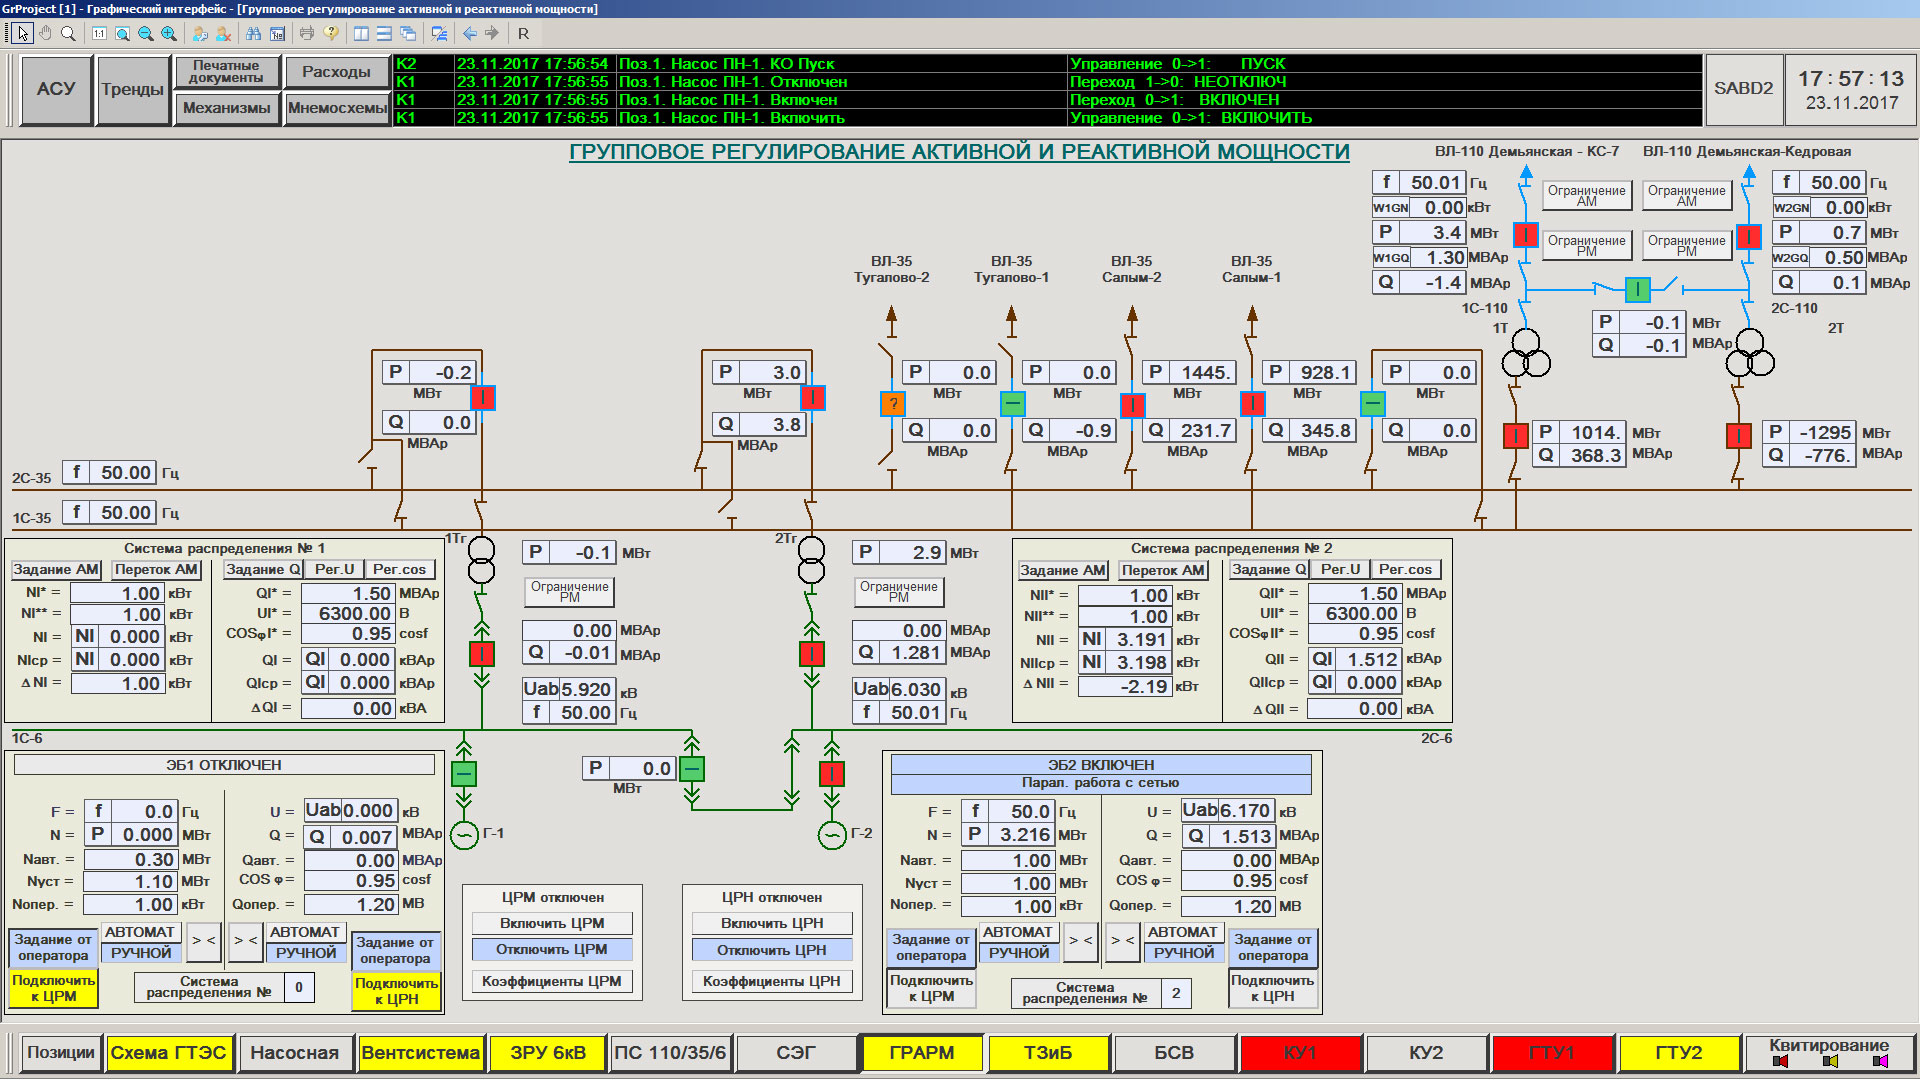This screenshot has width=1920, height=1080.
Task: Open the Мнемосхемы menu button
Action: tap(337, 108)
